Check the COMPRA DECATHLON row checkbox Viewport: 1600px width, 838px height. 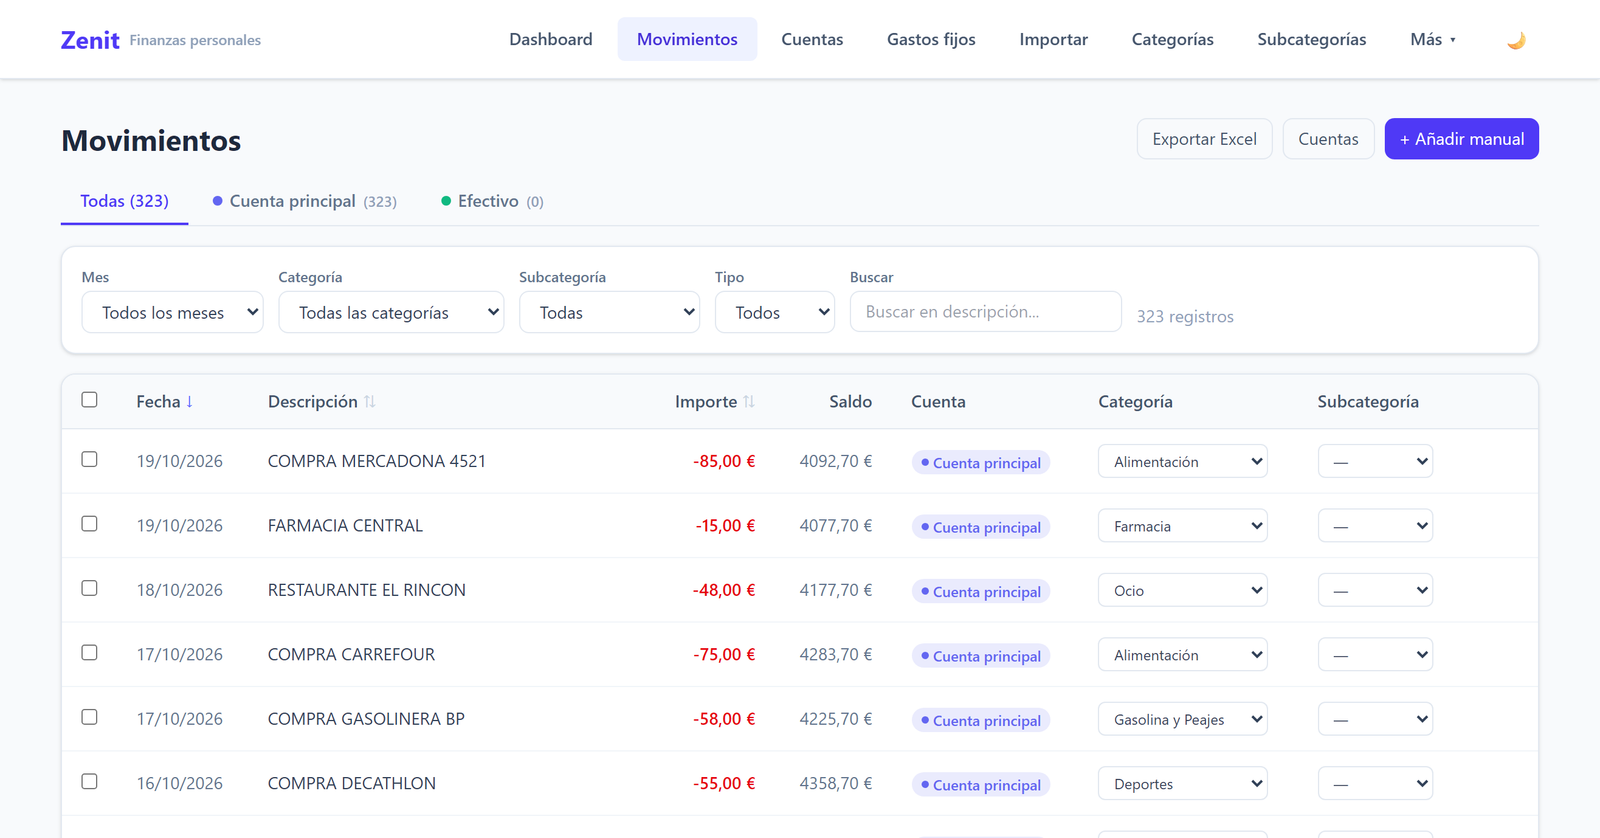pyautogui.click(x=90, y=782)
